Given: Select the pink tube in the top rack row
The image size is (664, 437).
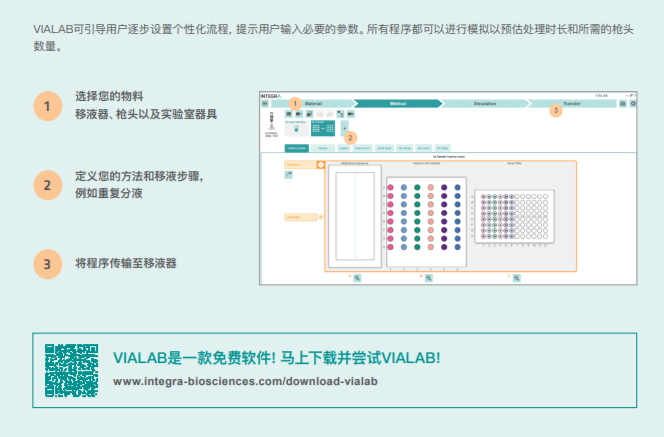Looking at the screenshot, I should [x=390, y=187].
